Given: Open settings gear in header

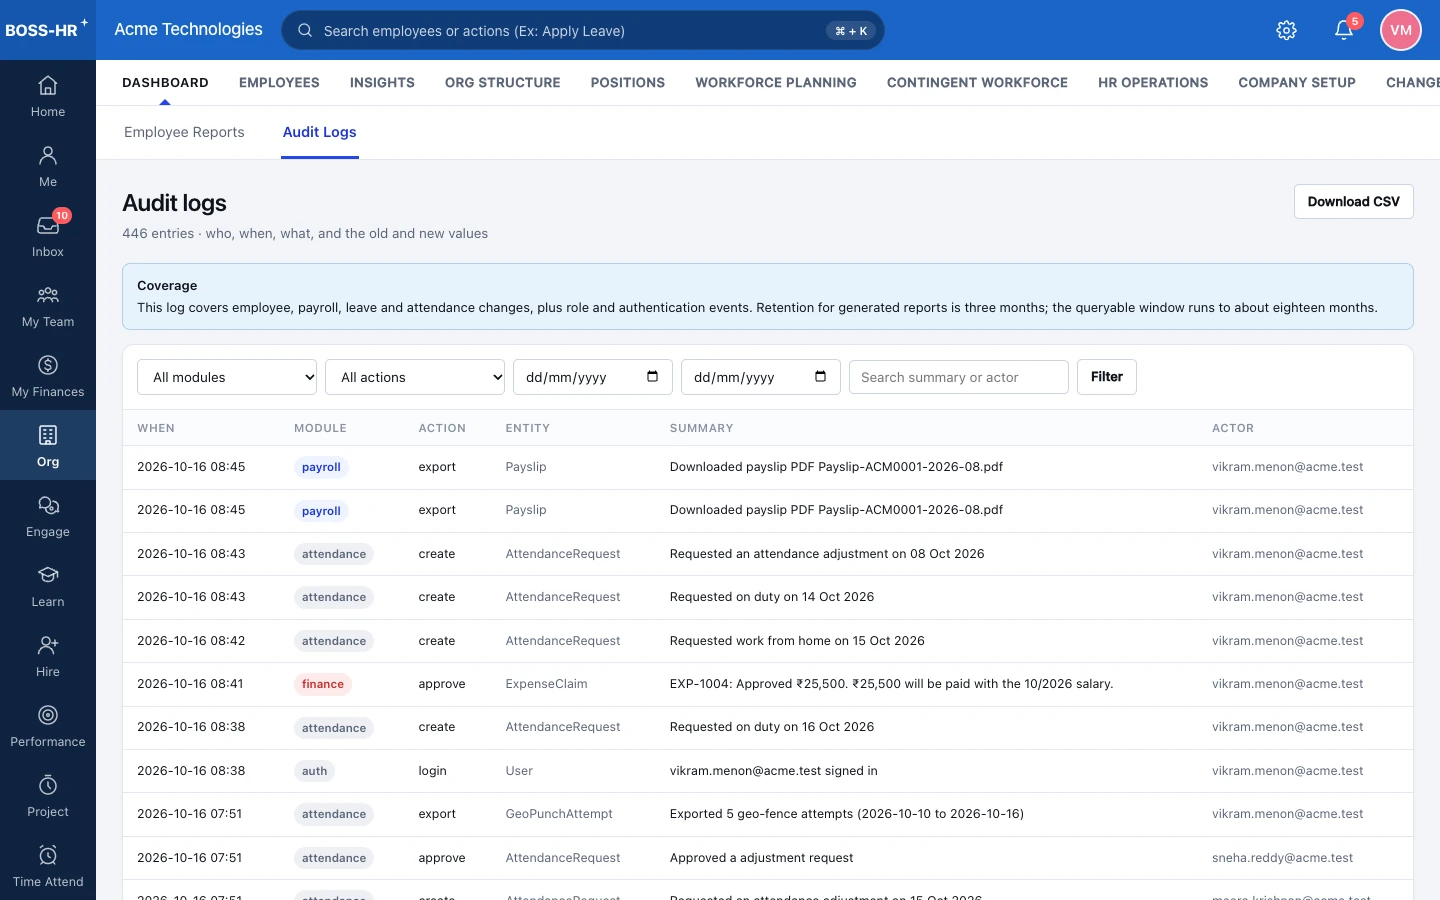Looking at the screenshot, I should pos(1287,30).
